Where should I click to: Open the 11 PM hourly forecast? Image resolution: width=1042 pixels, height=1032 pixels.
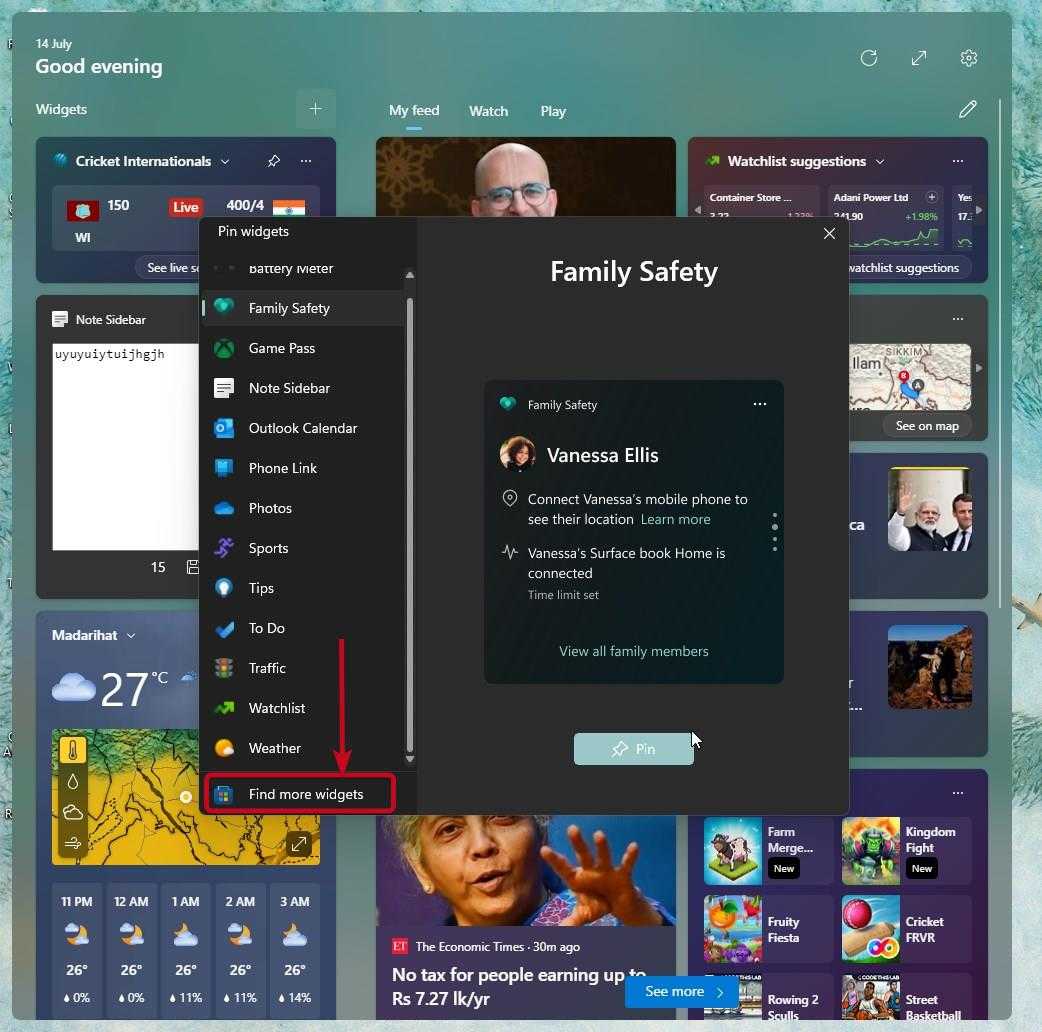coord(76,950)
